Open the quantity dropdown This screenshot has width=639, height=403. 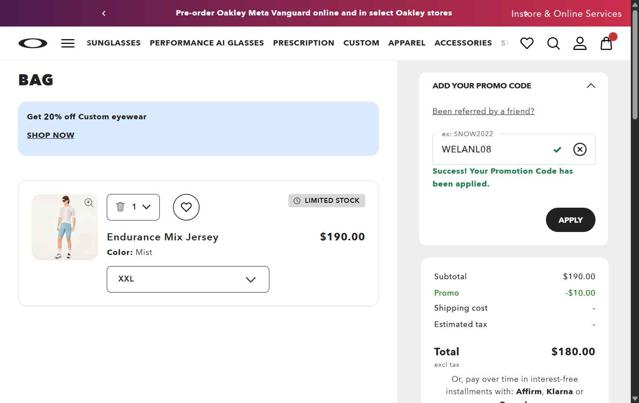pos(133,207)
